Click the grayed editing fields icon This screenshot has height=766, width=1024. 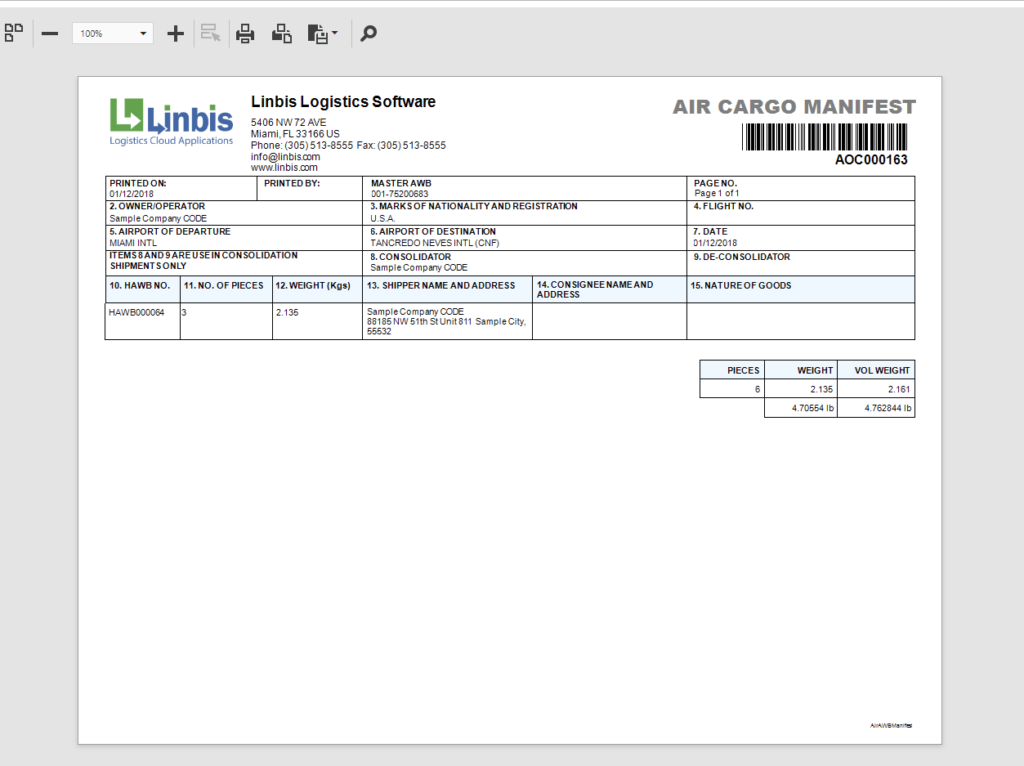210,33
